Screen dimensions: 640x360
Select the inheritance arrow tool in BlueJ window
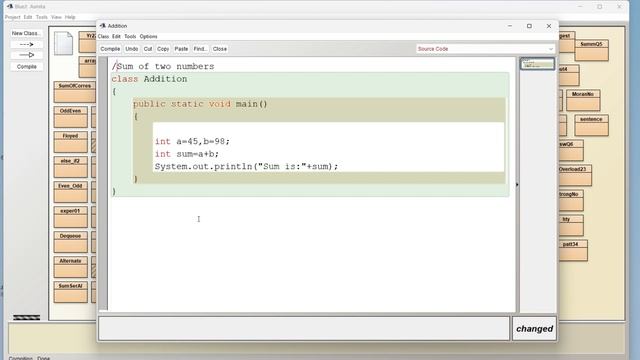pyautogui.click(x=27, y=55)
